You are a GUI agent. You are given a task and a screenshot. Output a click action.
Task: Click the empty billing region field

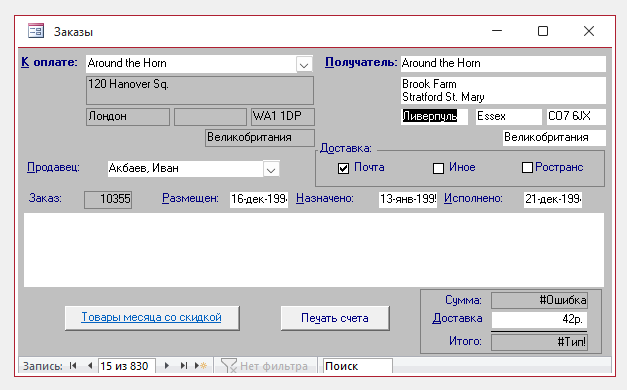210,117
